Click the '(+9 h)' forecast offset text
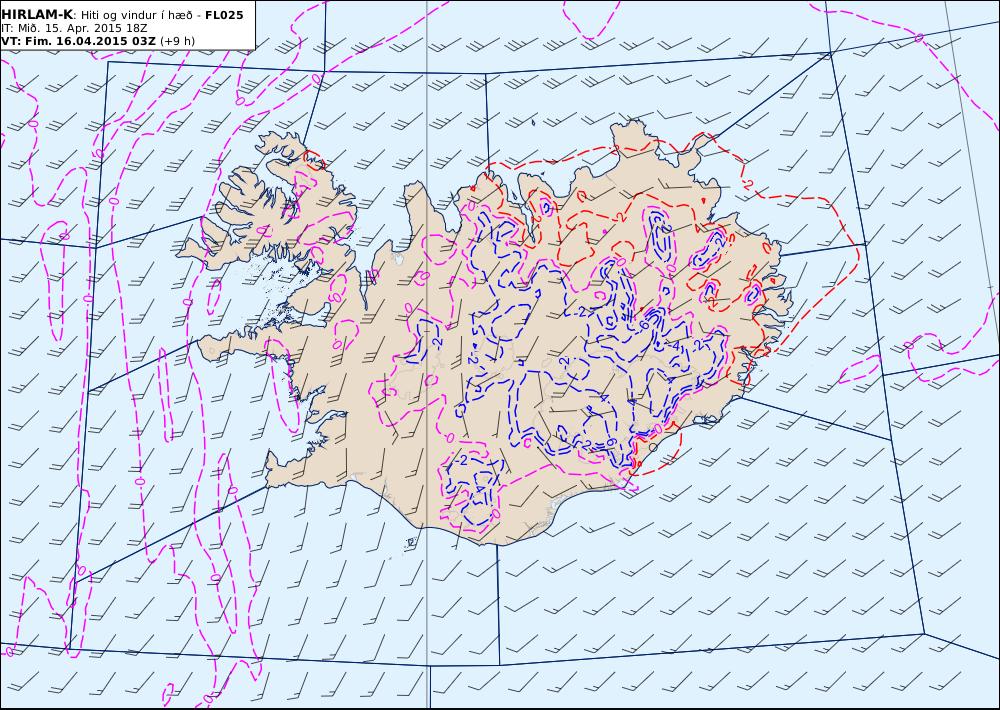1000x710 pixels. (x=177, y=41)
